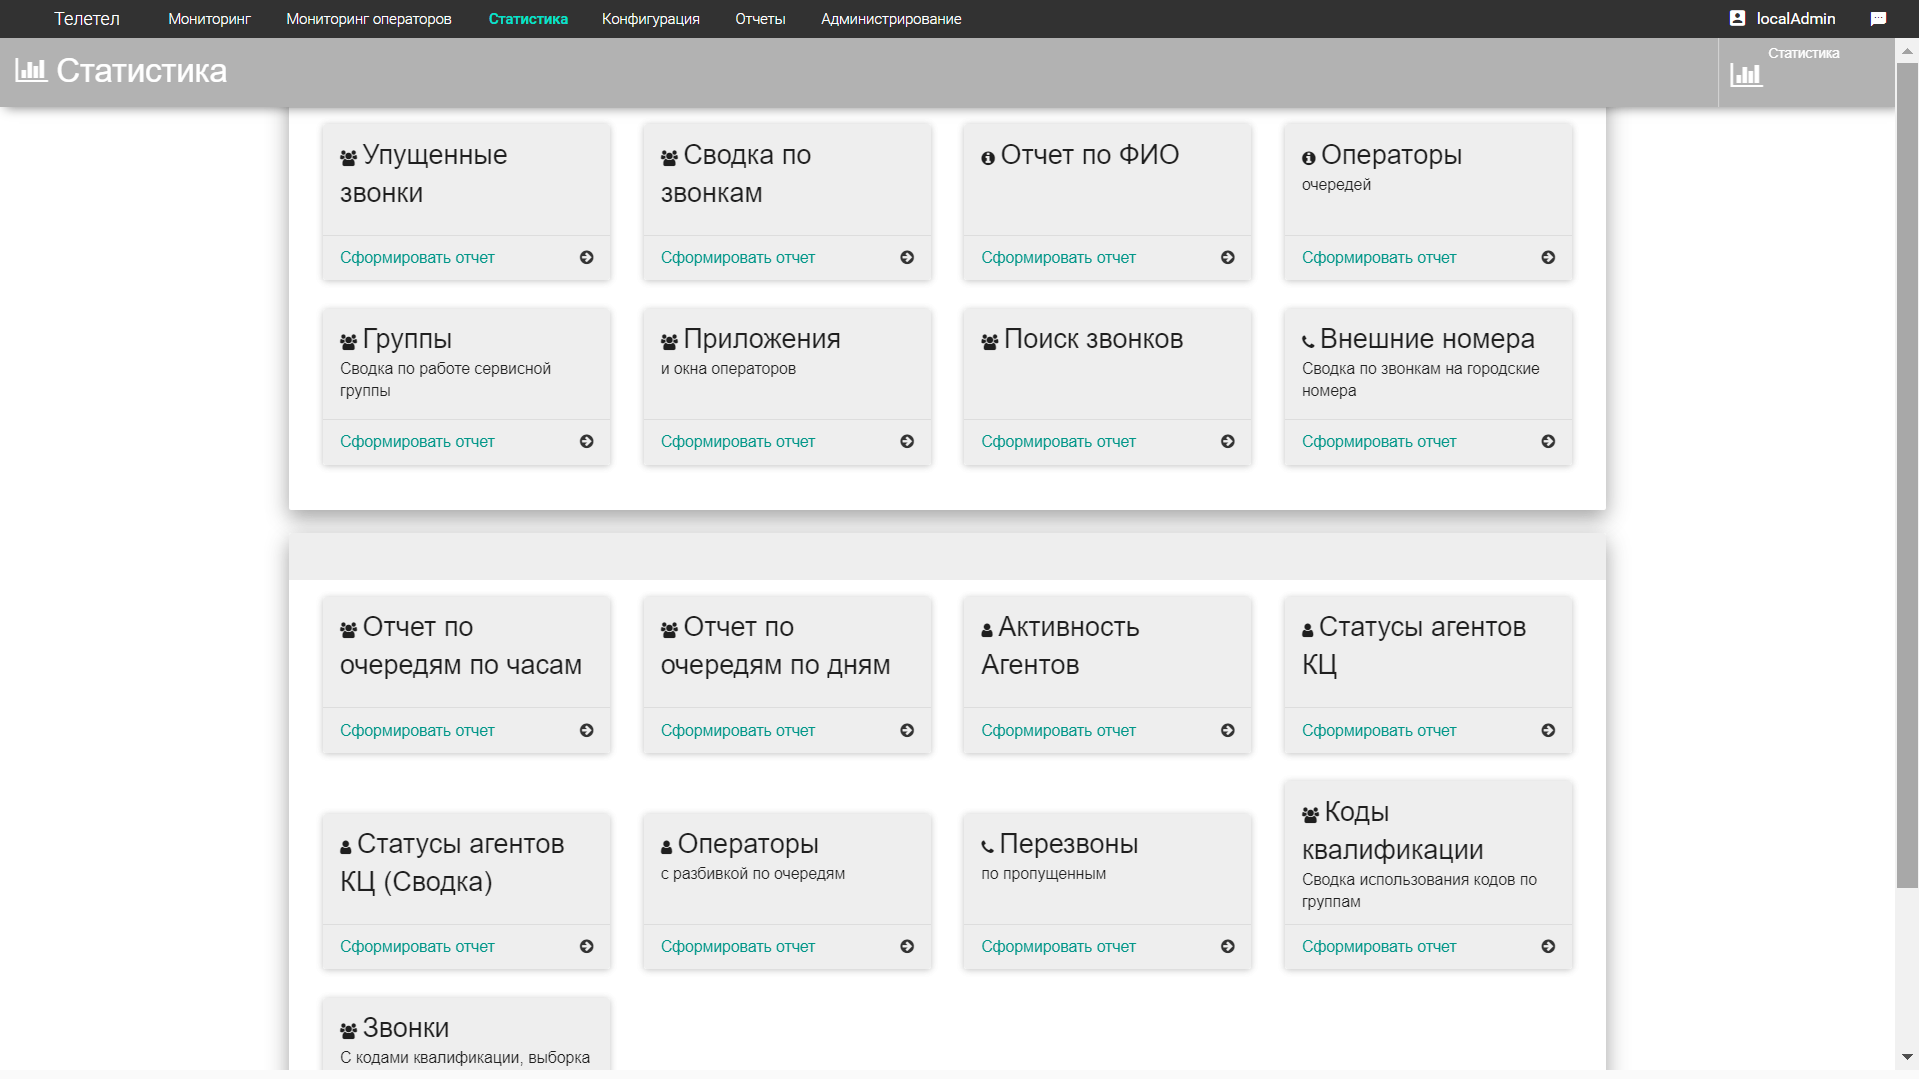1919x1079 pixels.
Task: Click Сформировать отчет for Сводка по звонкам
Action: 738,257
